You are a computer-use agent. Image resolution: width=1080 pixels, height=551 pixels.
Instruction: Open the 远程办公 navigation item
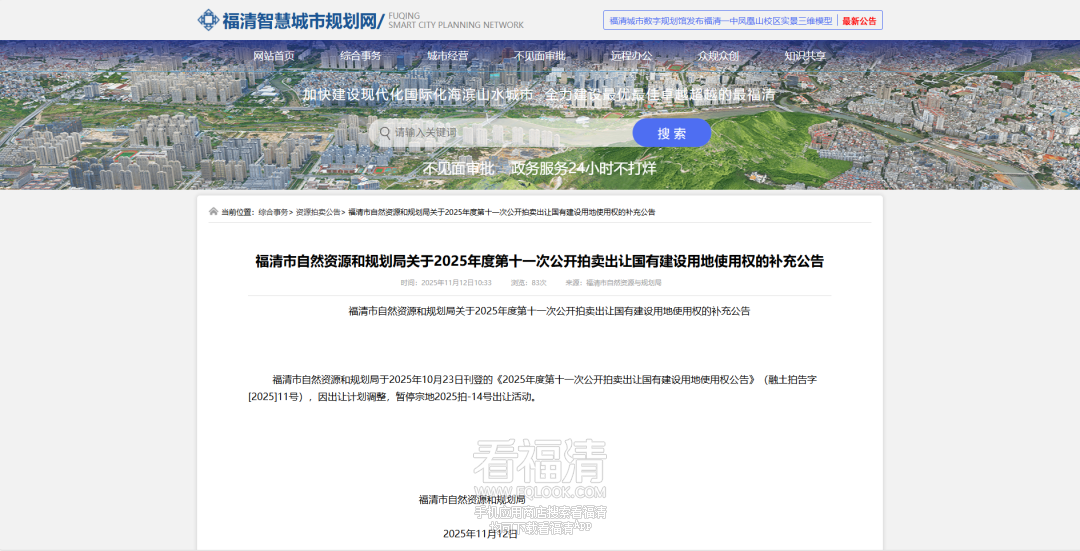[631, 56]
